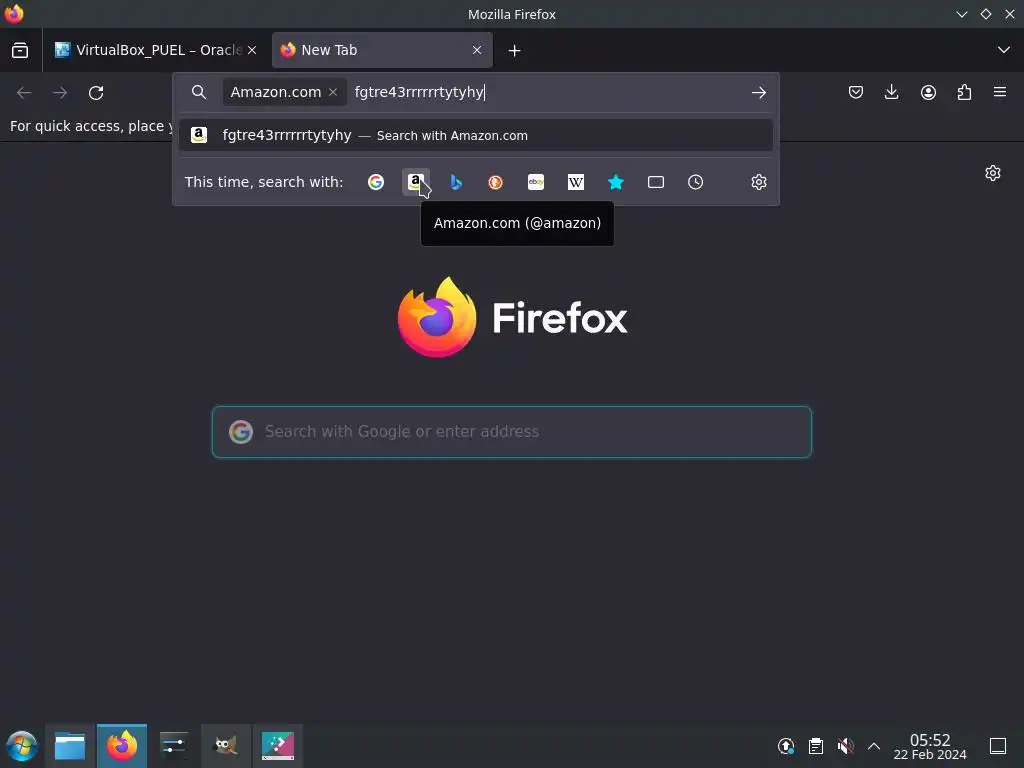Select Amazon.com one-off search engine icon
1024x768 pixels.
coord(416,182)
